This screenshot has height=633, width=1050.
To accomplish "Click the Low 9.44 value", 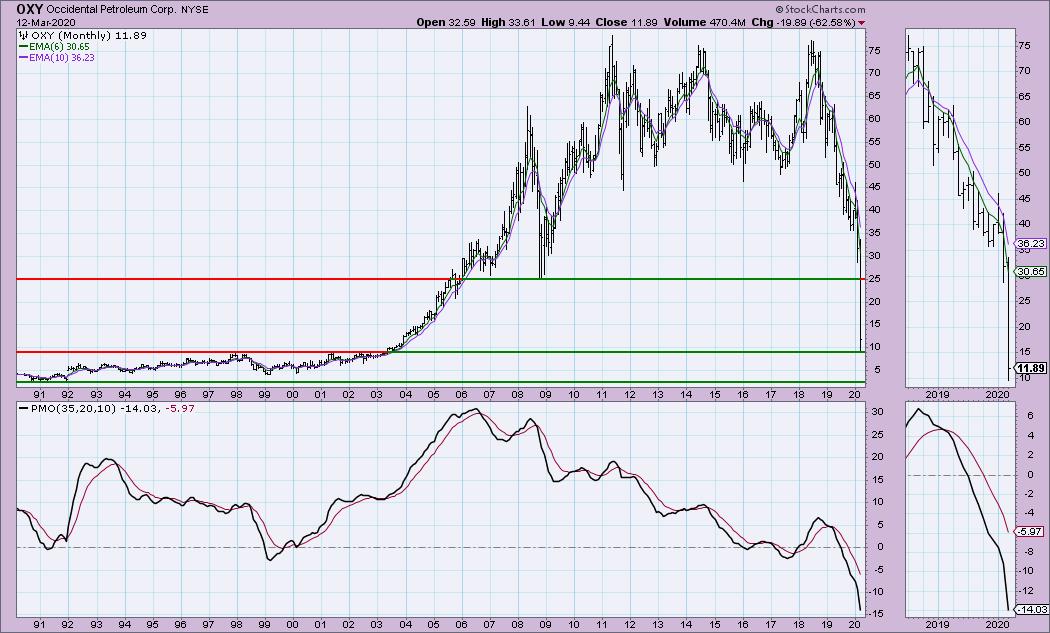I will pos(565,22).
